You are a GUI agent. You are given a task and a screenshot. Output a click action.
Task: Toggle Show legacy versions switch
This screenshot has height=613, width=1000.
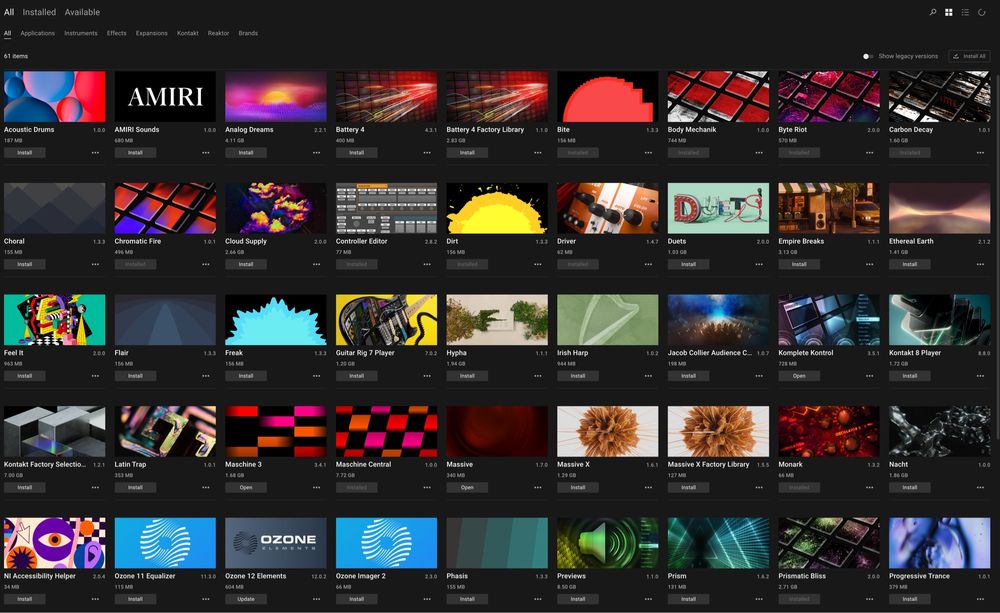point(867,56)
